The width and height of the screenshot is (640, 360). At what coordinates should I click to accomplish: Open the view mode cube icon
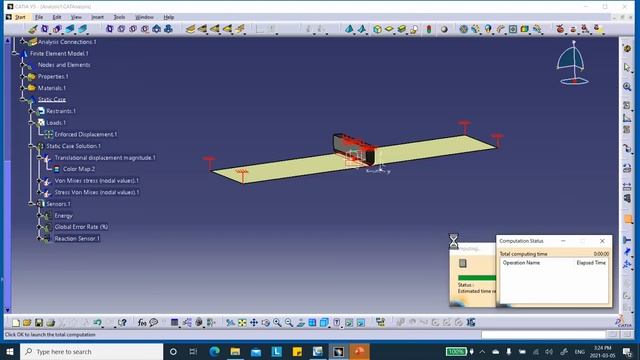[324, 323]
